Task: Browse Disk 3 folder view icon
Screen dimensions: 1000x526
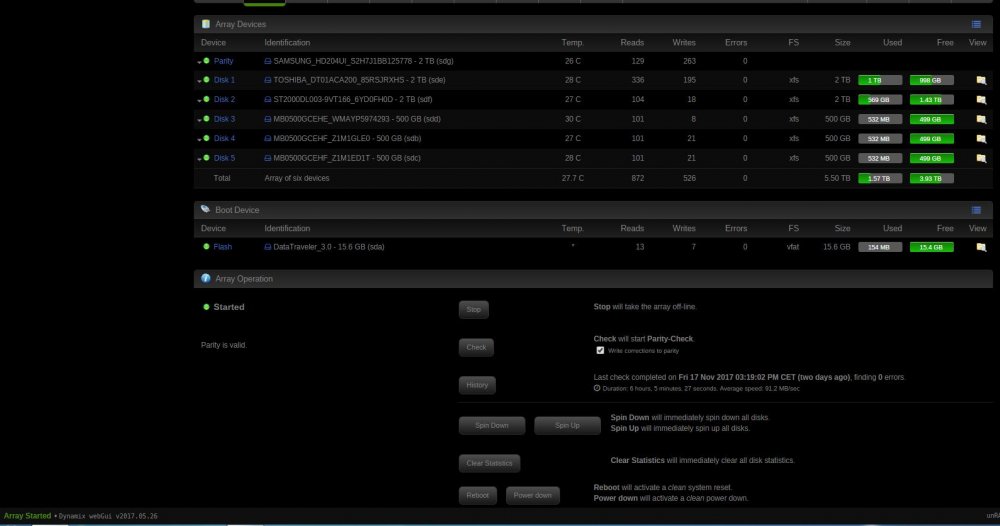Action: click(982, 119)
